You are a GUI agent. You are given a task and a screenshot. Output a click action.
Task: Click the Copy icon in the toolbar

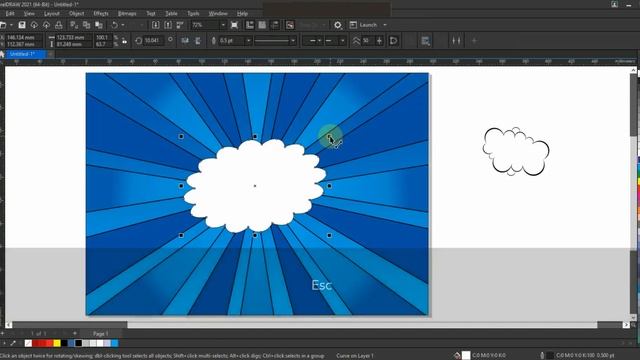pos(87,25)
